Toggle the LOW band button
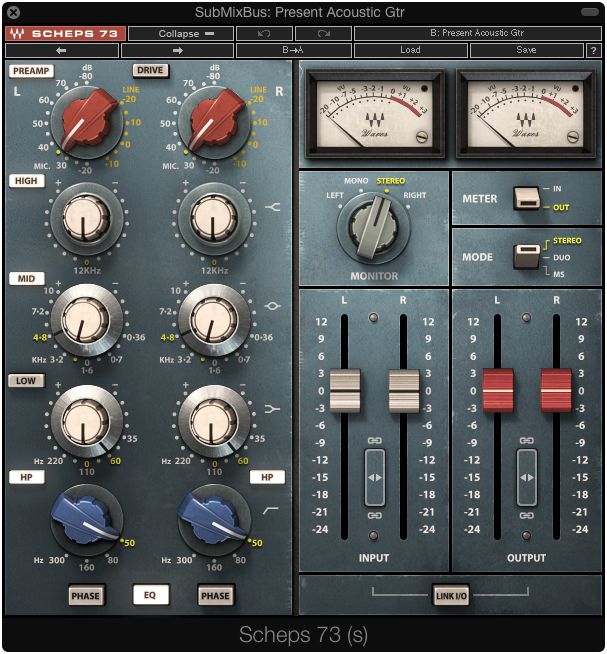Image resolution: width=607 pixels, height=654 pixels. 27,381
